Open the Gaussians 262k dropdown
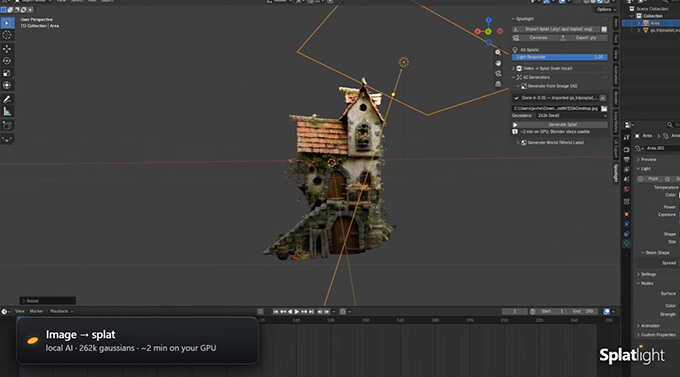The height and width of the screenshot is (377, 680). tap(572, 116)
